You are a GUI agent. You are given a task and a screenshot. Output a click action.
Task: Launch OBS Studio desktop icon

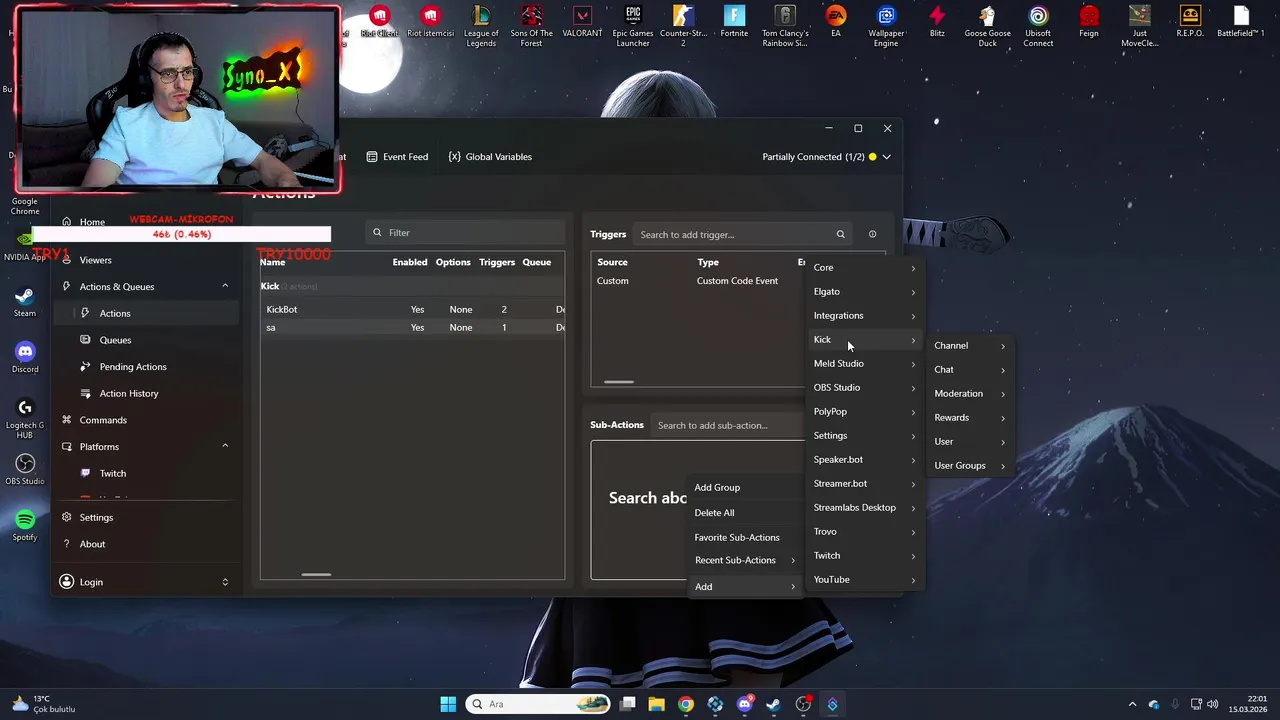tap(25, 470)
